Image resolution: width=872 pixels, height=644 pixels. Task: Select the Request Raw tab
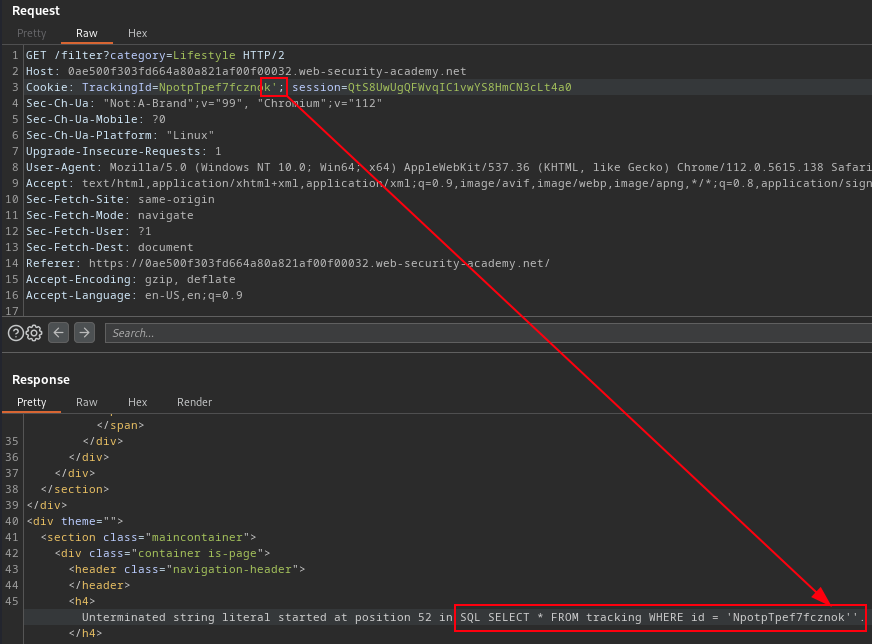[87, 33]
